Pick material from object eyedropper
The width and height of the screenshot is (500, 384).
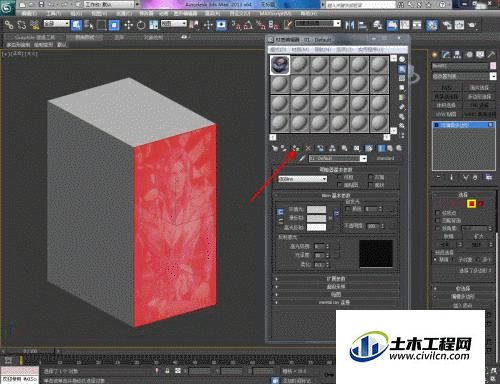(302, 159)
